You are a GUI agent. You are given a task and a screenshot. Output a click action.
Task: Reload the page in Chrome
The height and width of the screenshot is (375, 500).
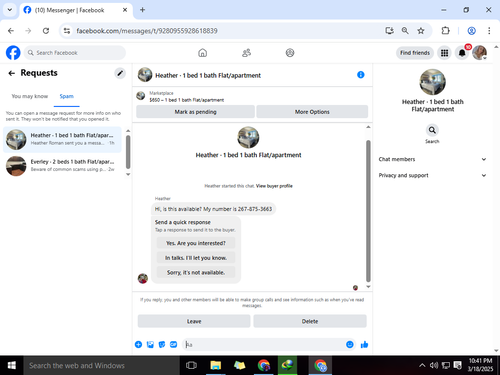(x=46, y=31)
